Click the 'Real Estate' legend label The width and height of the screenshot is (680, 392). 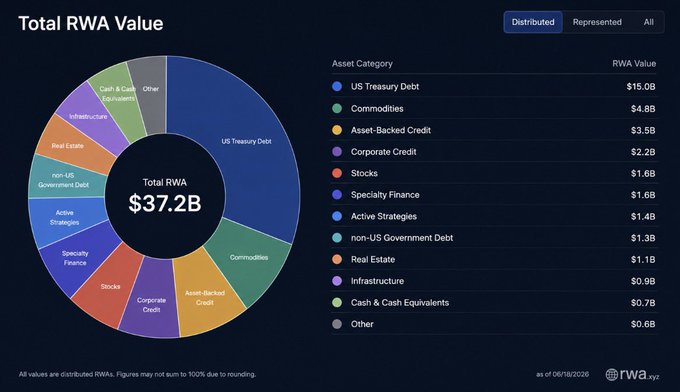[373, 259]
